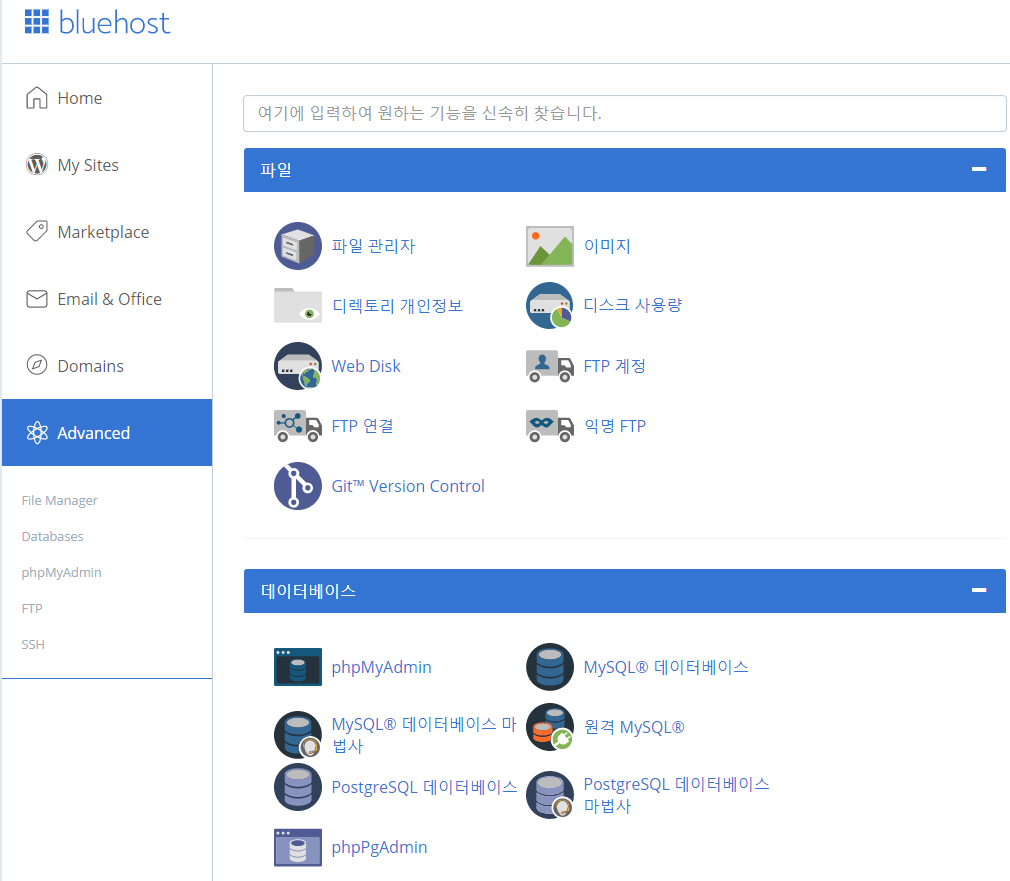Click the Git™ Version Control text link
1010x881 pixels.
(408, 486)
